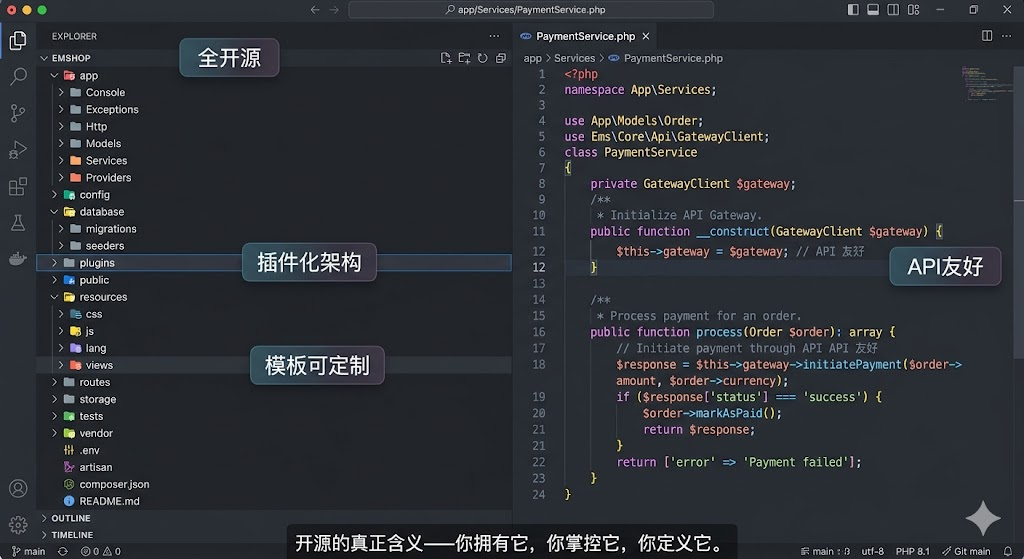Open the Source Control view
This screenshot has height=559, width=1024.
(18, 113)
